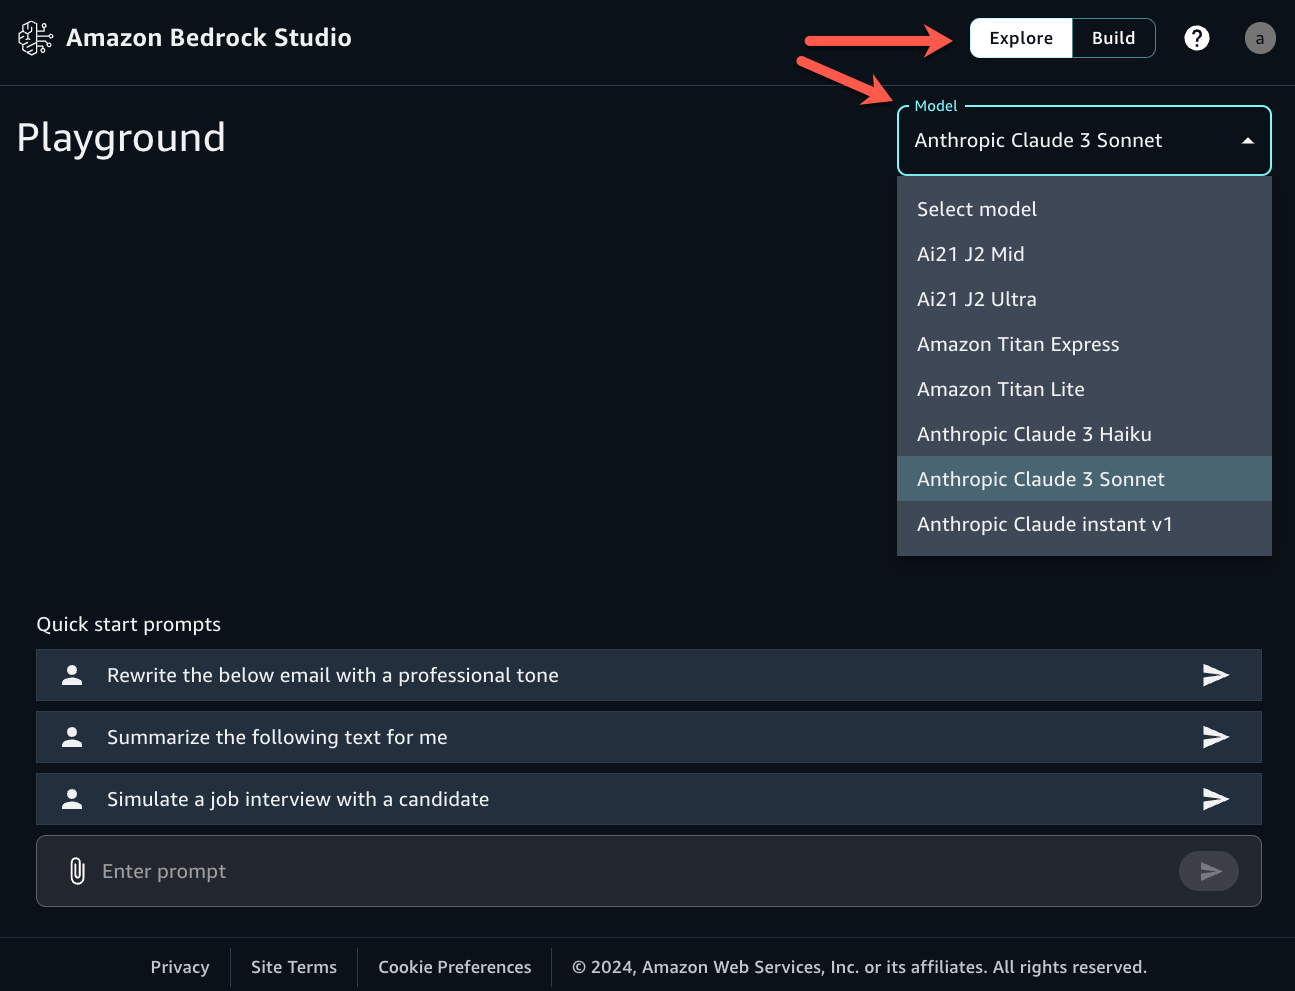1295x991 pixels.
Task: Open the help question mark icon
Action: [x=1197, y=38]
